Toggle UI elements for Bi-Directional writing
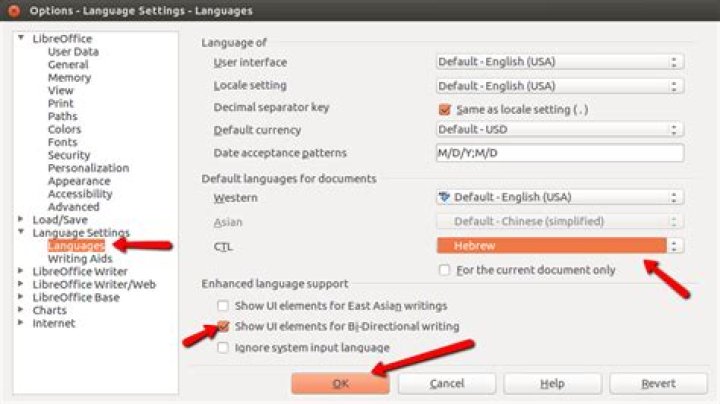720x404 pixels. pyautogui.click(x=223, y=326)
